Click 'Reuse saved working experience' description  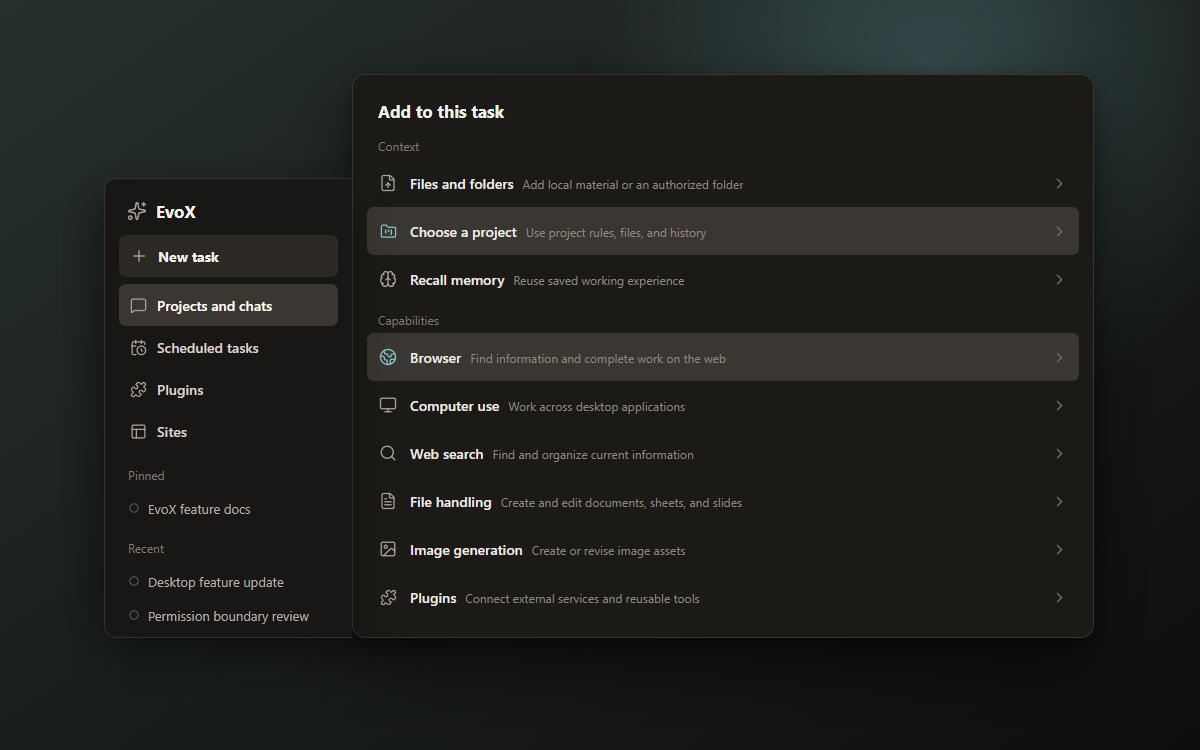[x=599, y=280]
